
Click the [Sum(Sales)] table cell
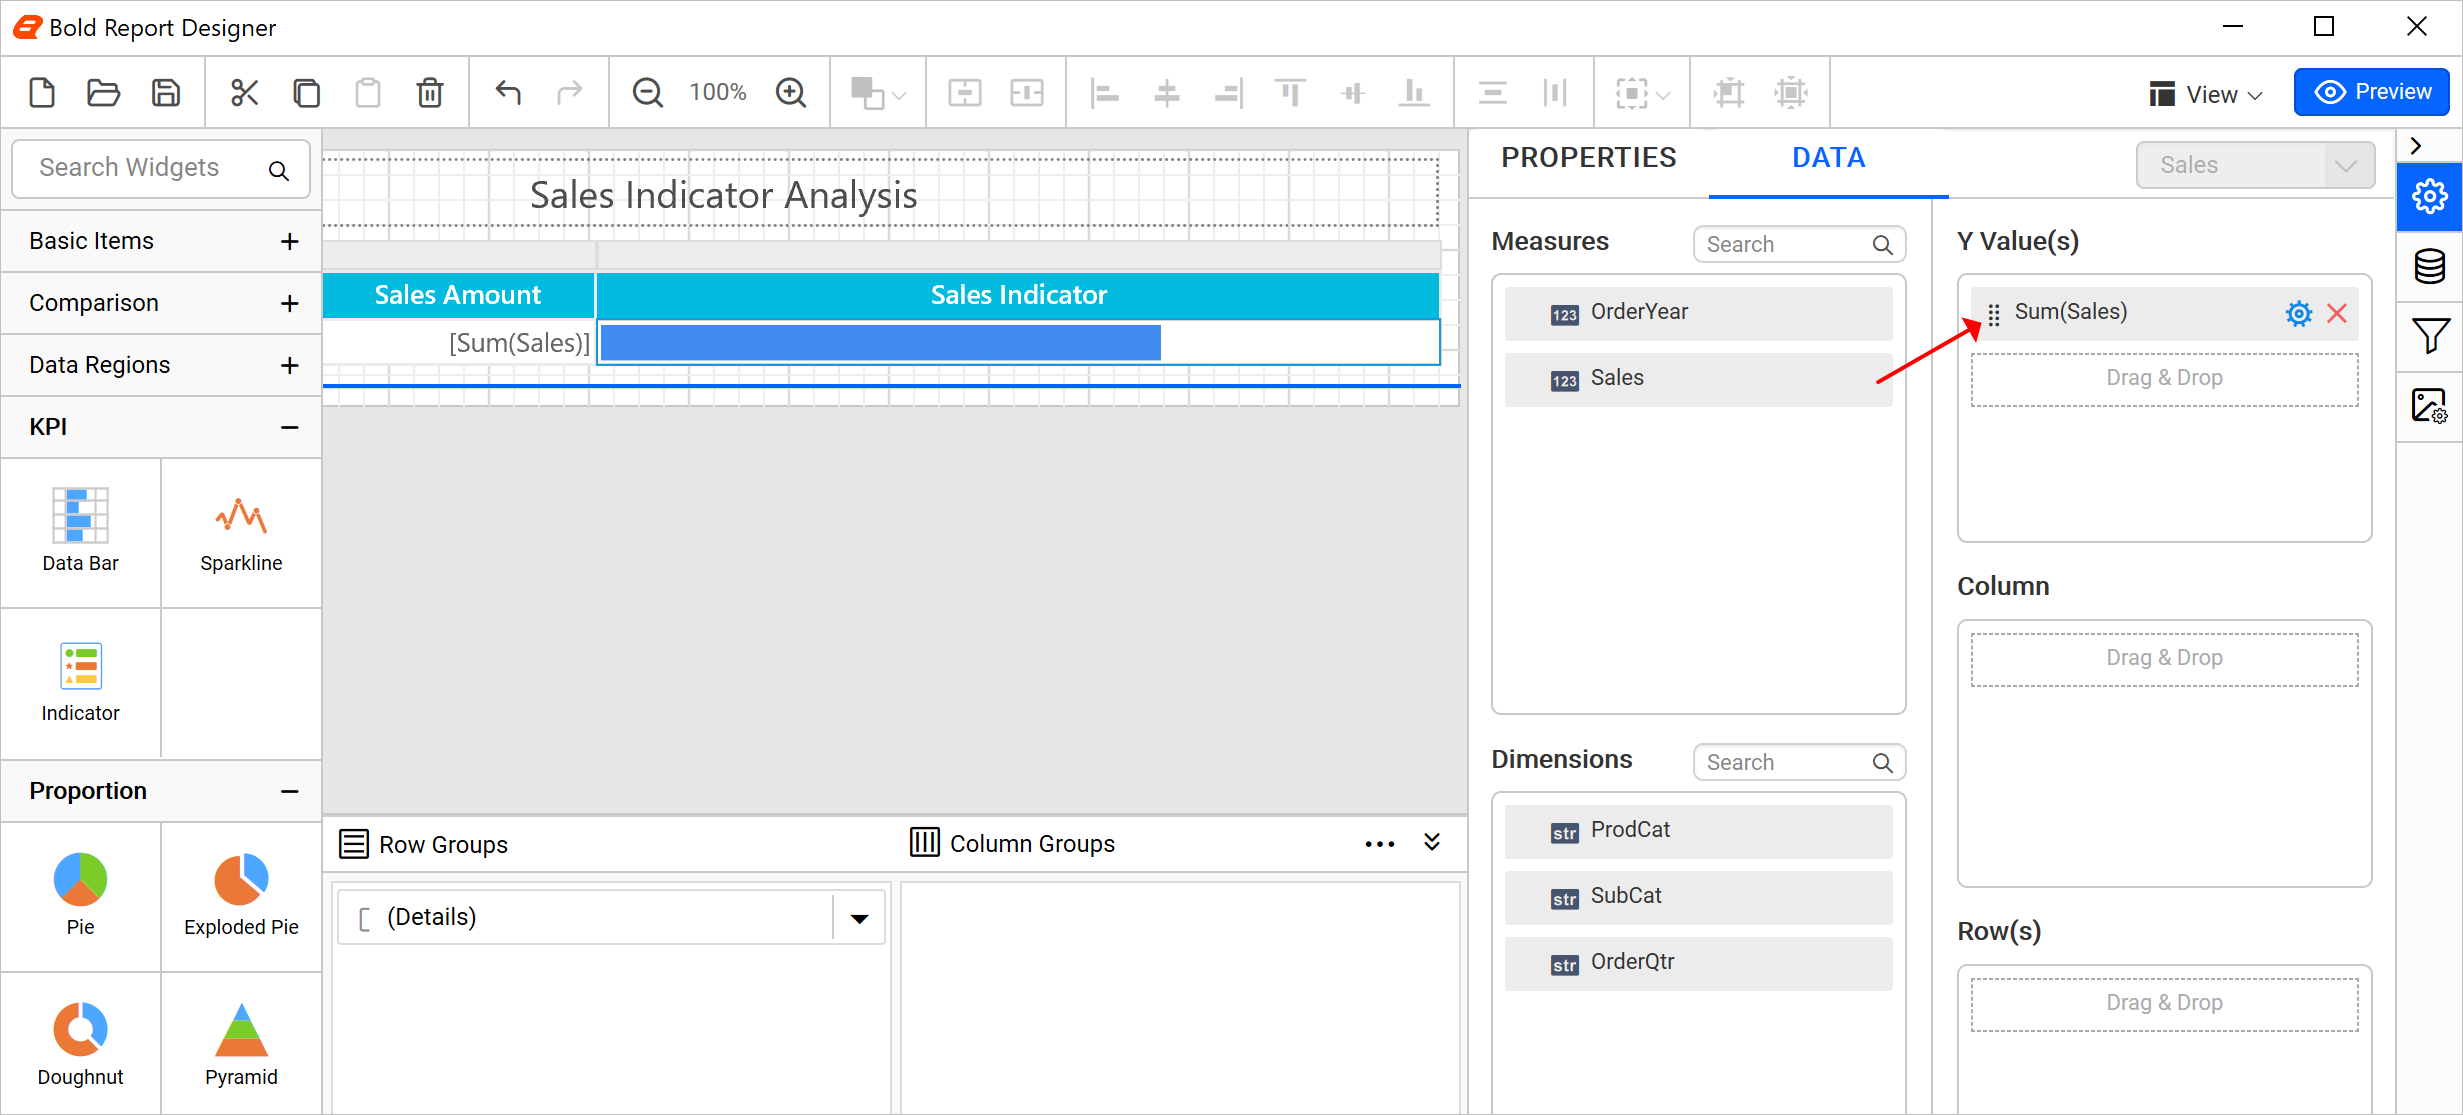click(458, 343)
